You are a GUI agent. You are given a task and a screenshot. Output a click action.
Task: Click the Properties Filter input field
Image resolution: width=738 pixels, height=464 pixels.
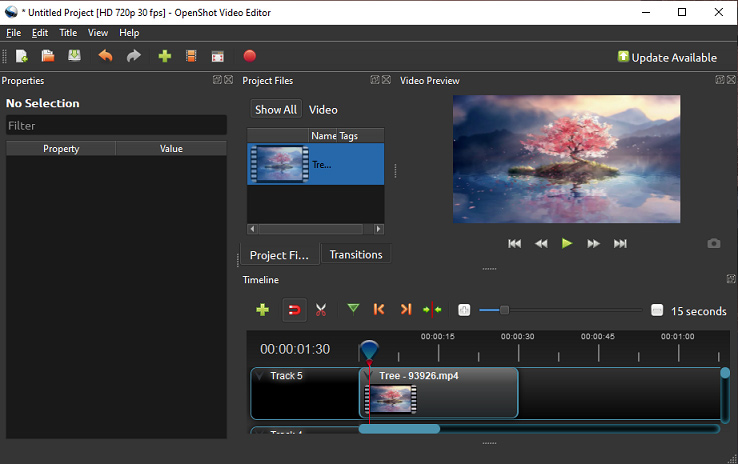click(x=116, y=126)
